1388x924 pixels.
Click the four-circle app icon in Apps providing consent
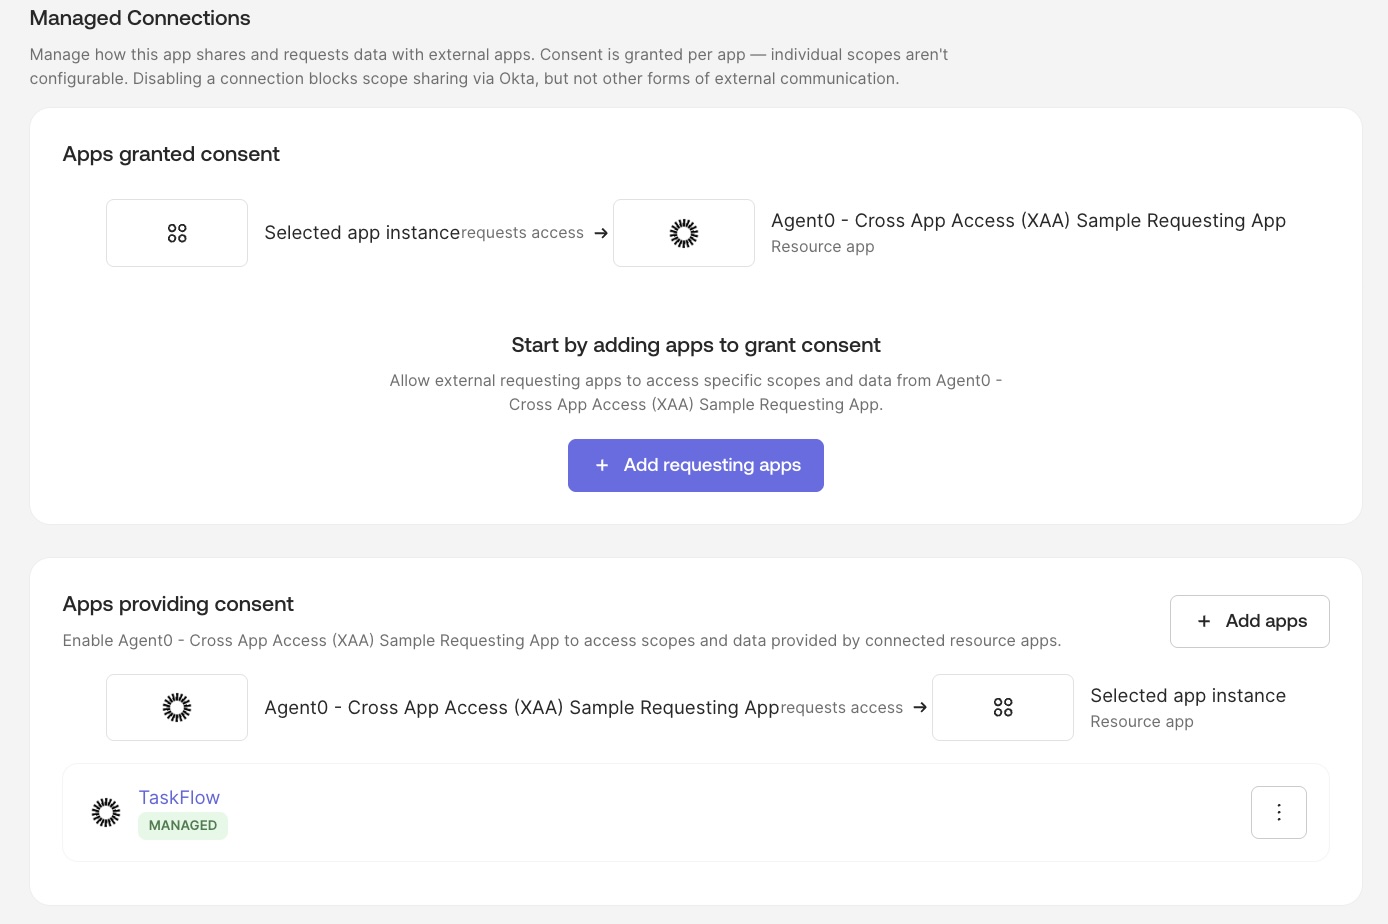tap(1003, 707)
